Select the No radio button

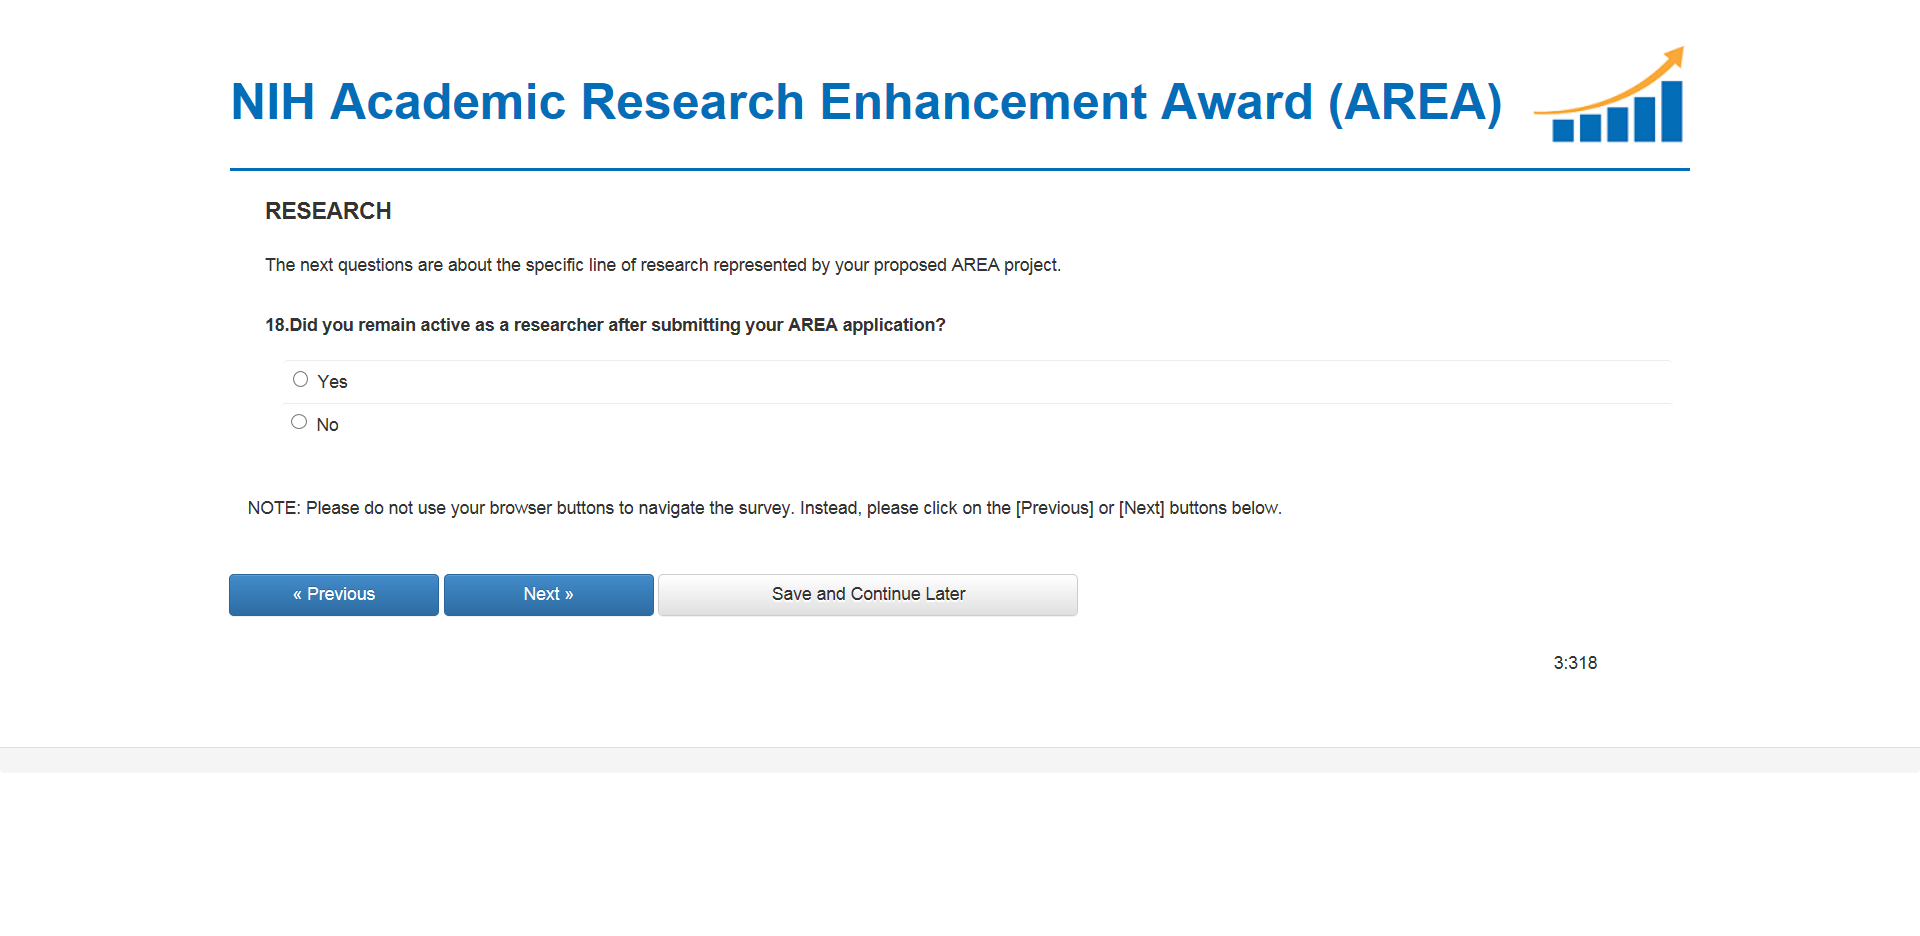coord(299,422)
